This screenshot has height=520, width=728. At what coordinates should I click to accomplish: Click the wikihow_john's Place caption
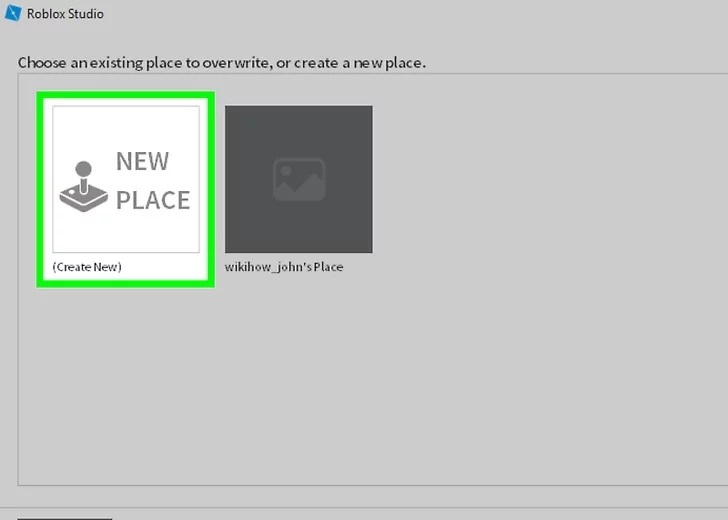click(284, 267)
